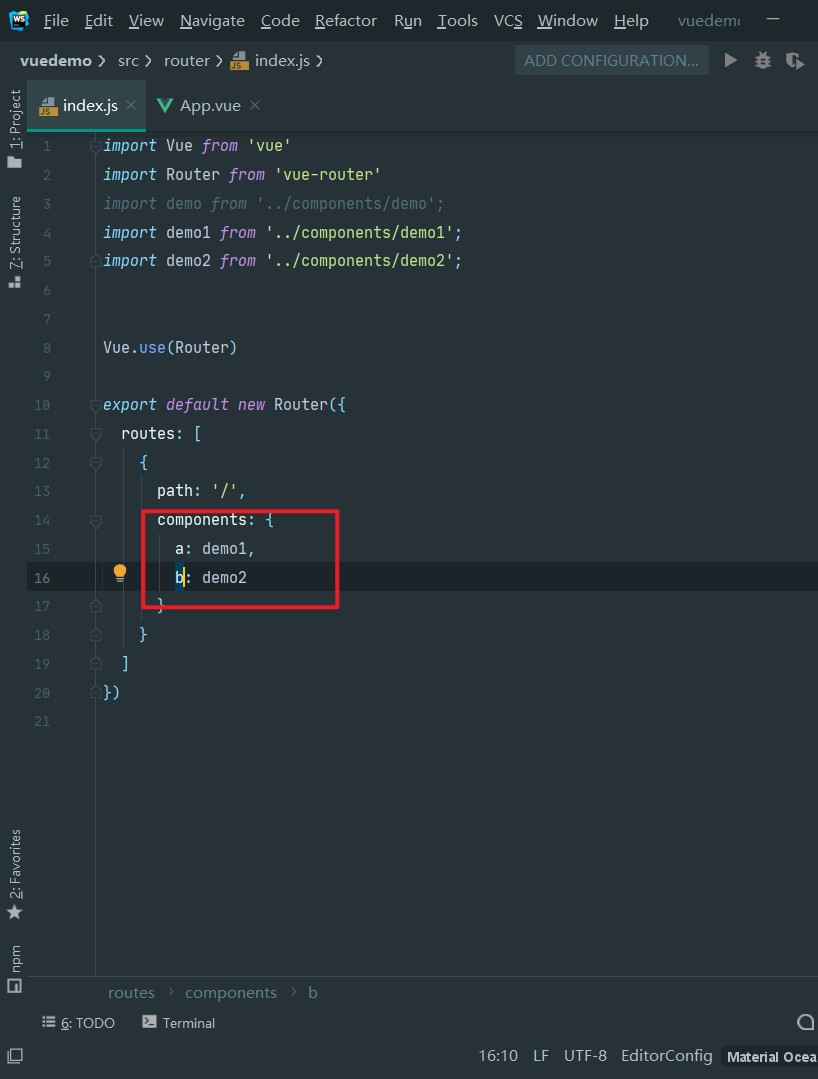Click the Debug bug icon
The image size is (818, 1079).
763,61
